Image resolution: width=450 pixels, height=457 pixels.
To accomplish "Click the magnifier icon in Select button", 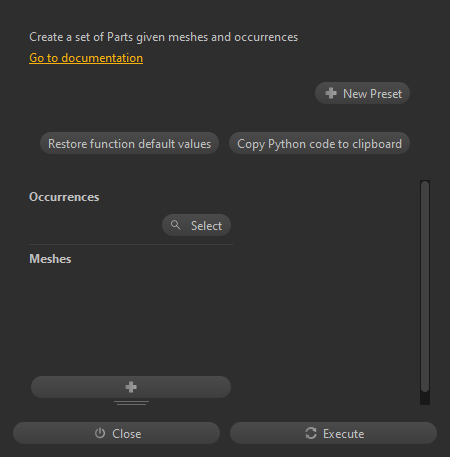I will 176,225.
